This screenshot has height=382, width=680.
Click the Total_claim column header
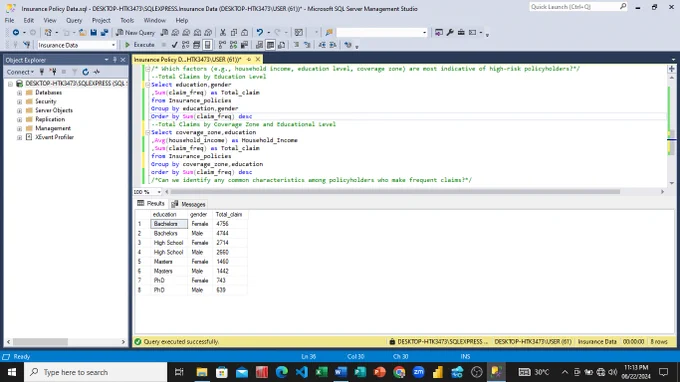229,214
